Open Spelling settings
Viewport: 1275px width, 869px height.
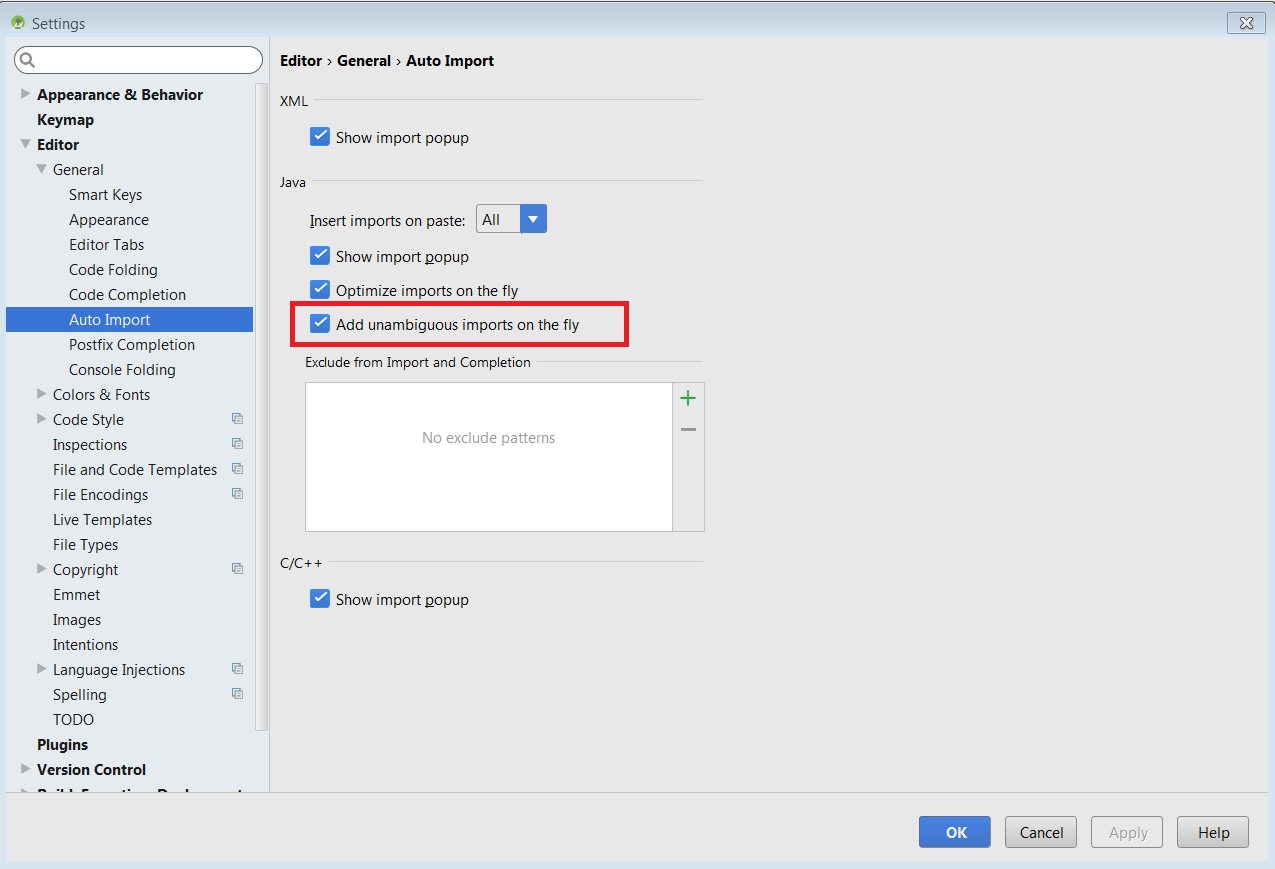(79, 694)
